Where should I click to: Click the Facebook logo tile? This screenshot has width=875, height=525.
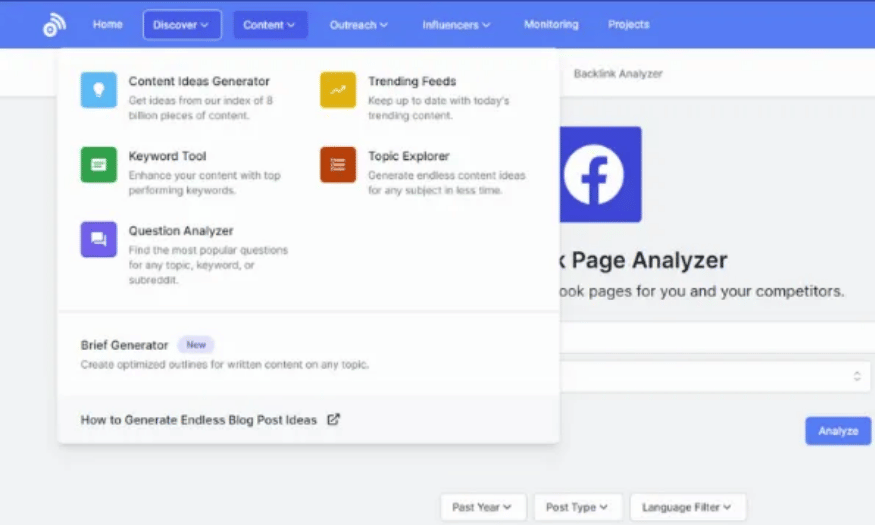[x=600, y=175]
